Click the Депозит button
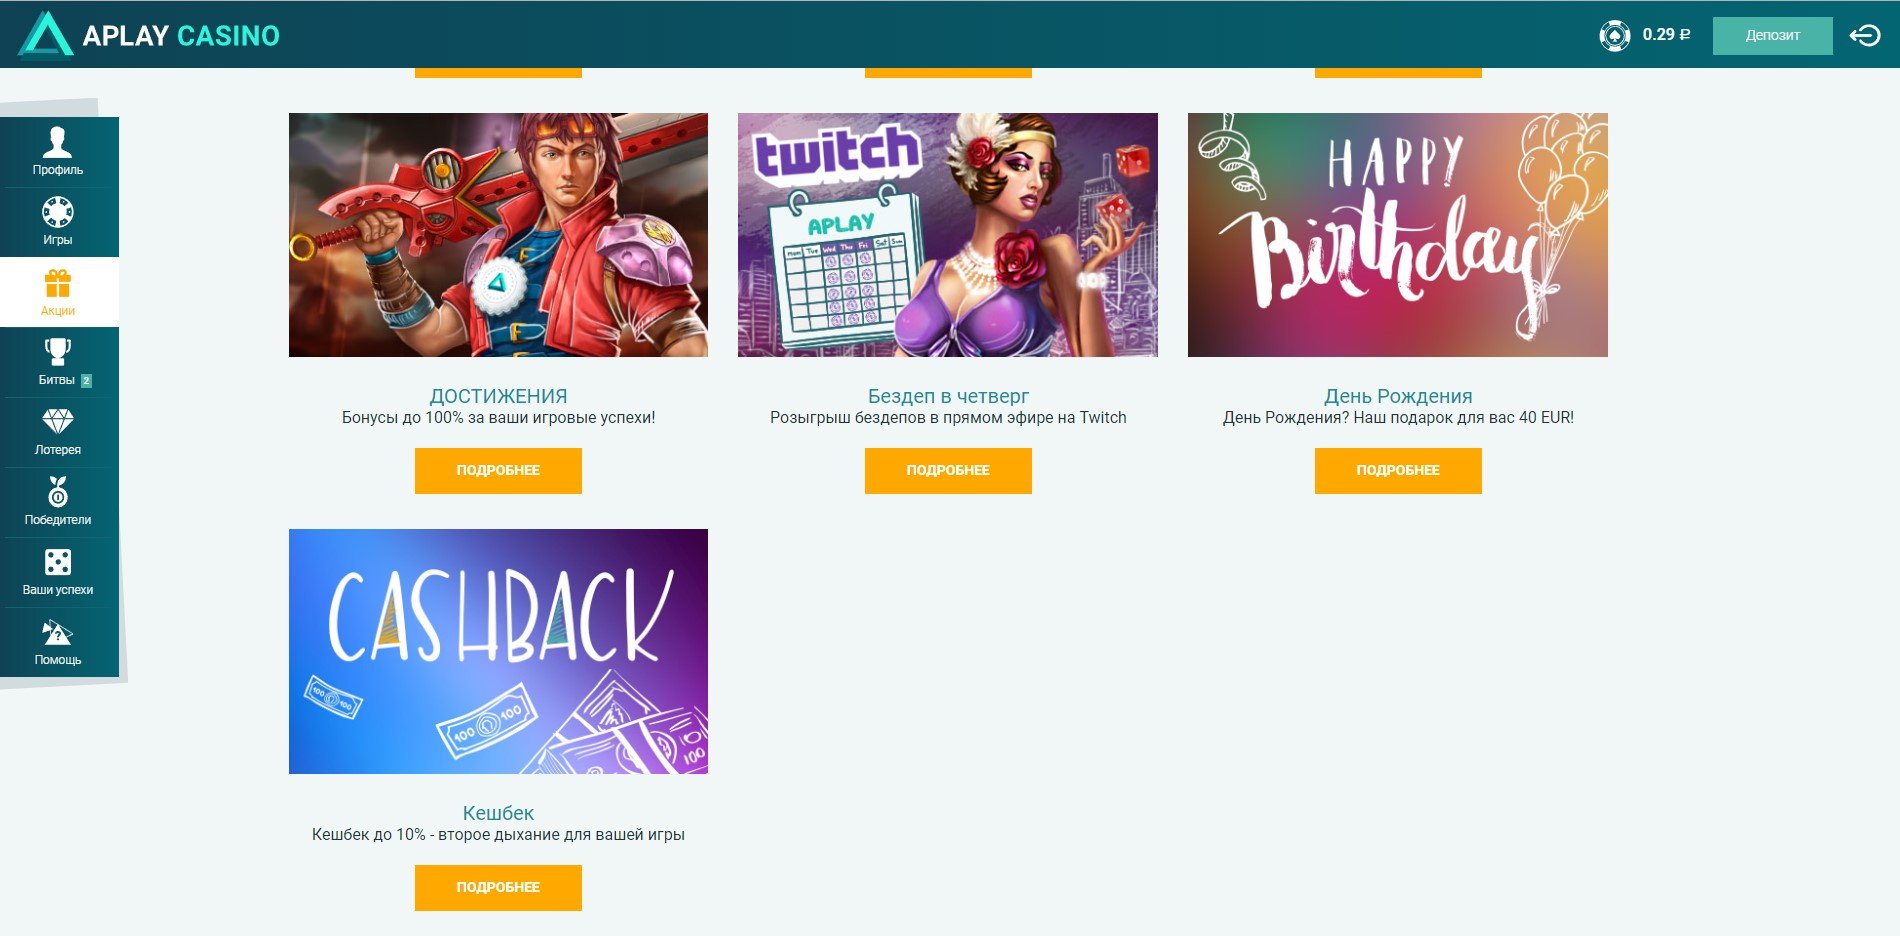 pyautogui.click(x=1772, y=35)
